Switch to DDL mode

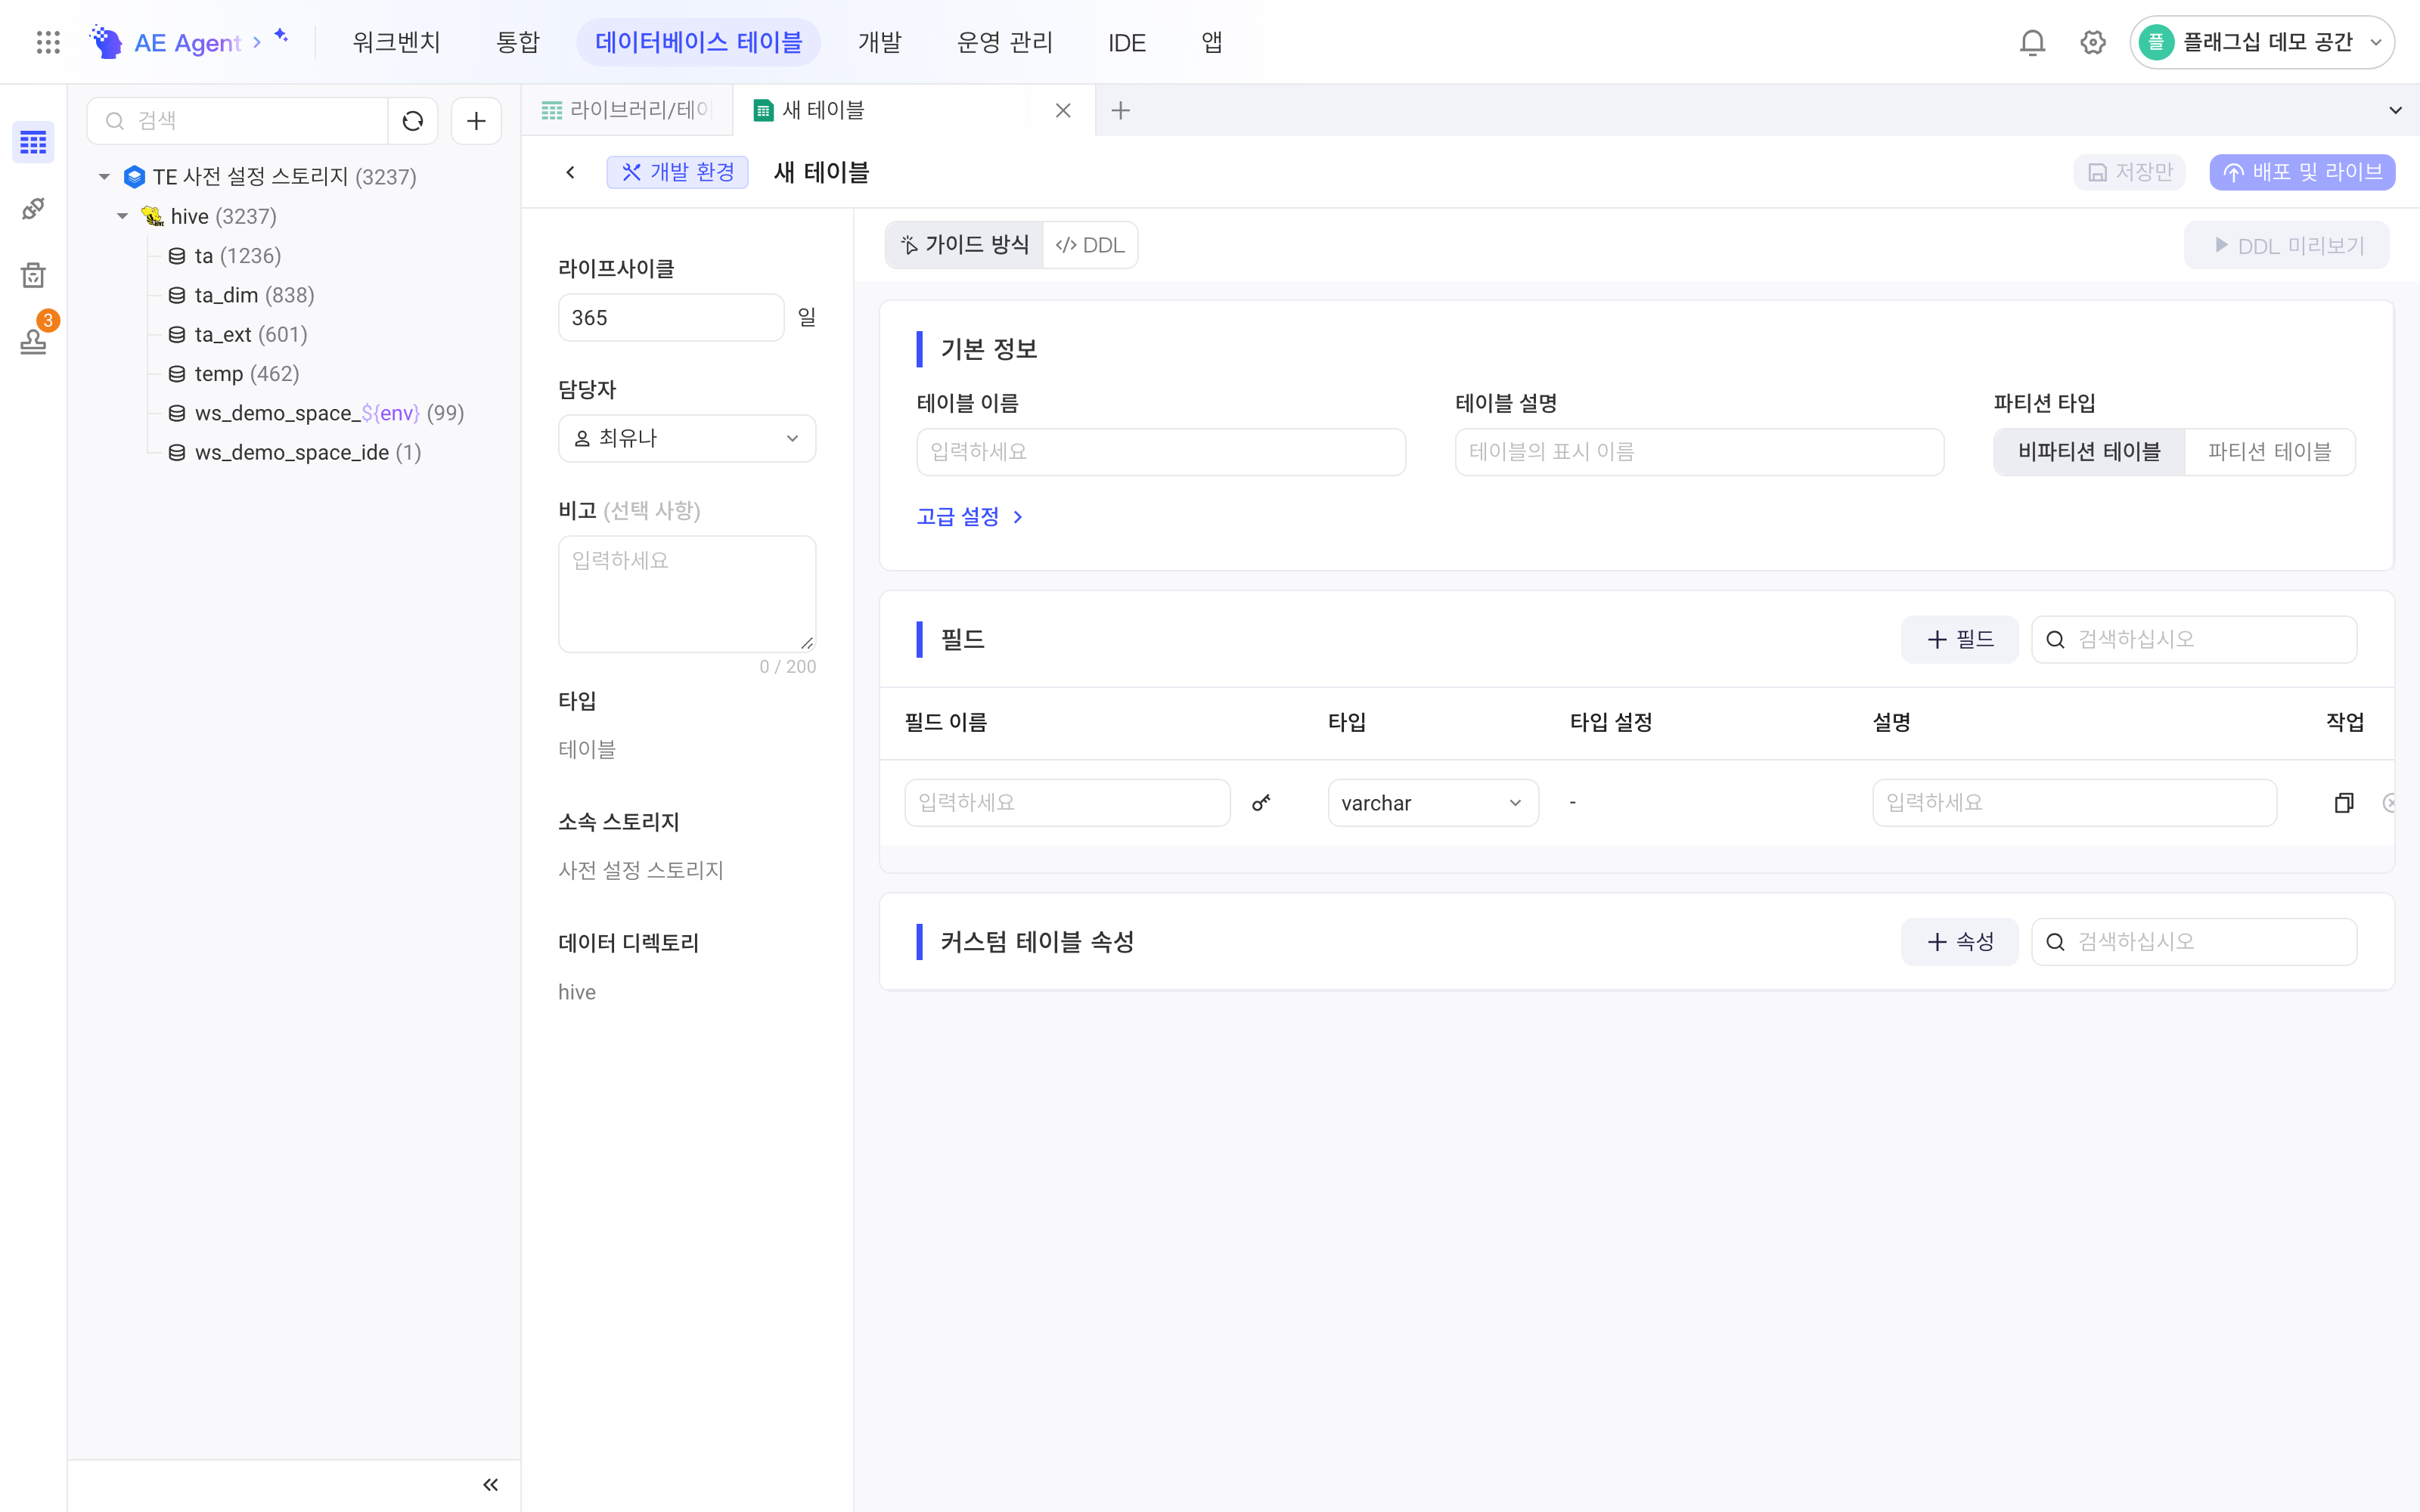[1090, 245]
